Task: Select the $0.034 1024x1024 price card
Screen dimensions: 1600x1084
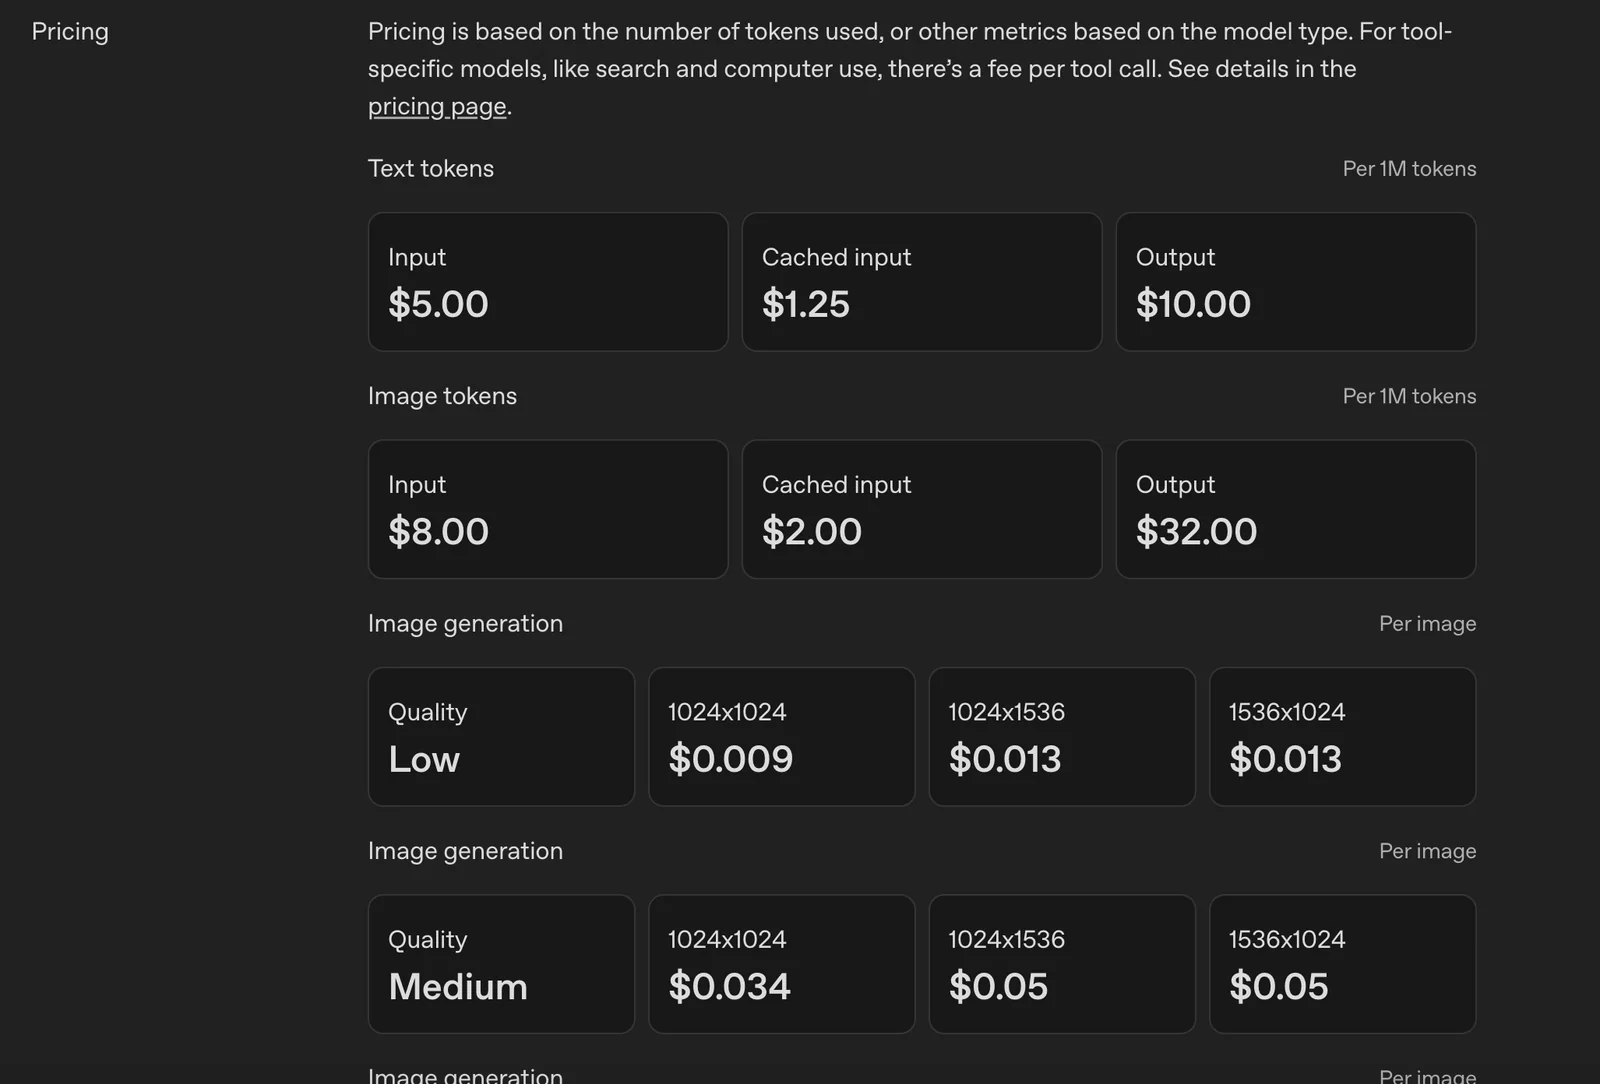Action: click(x=781, y=964)
